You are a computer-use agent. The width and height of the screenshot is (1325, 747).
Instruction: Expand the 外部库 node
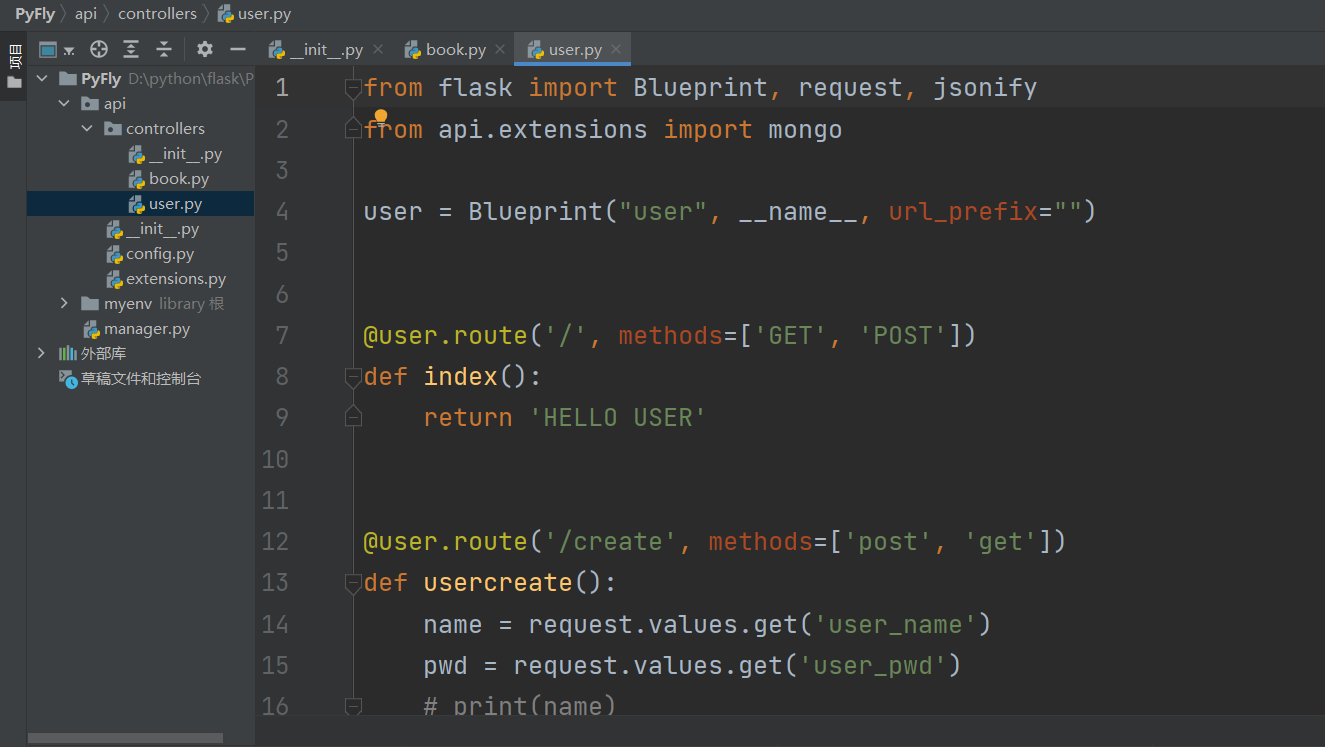click(x=41, y=353)
